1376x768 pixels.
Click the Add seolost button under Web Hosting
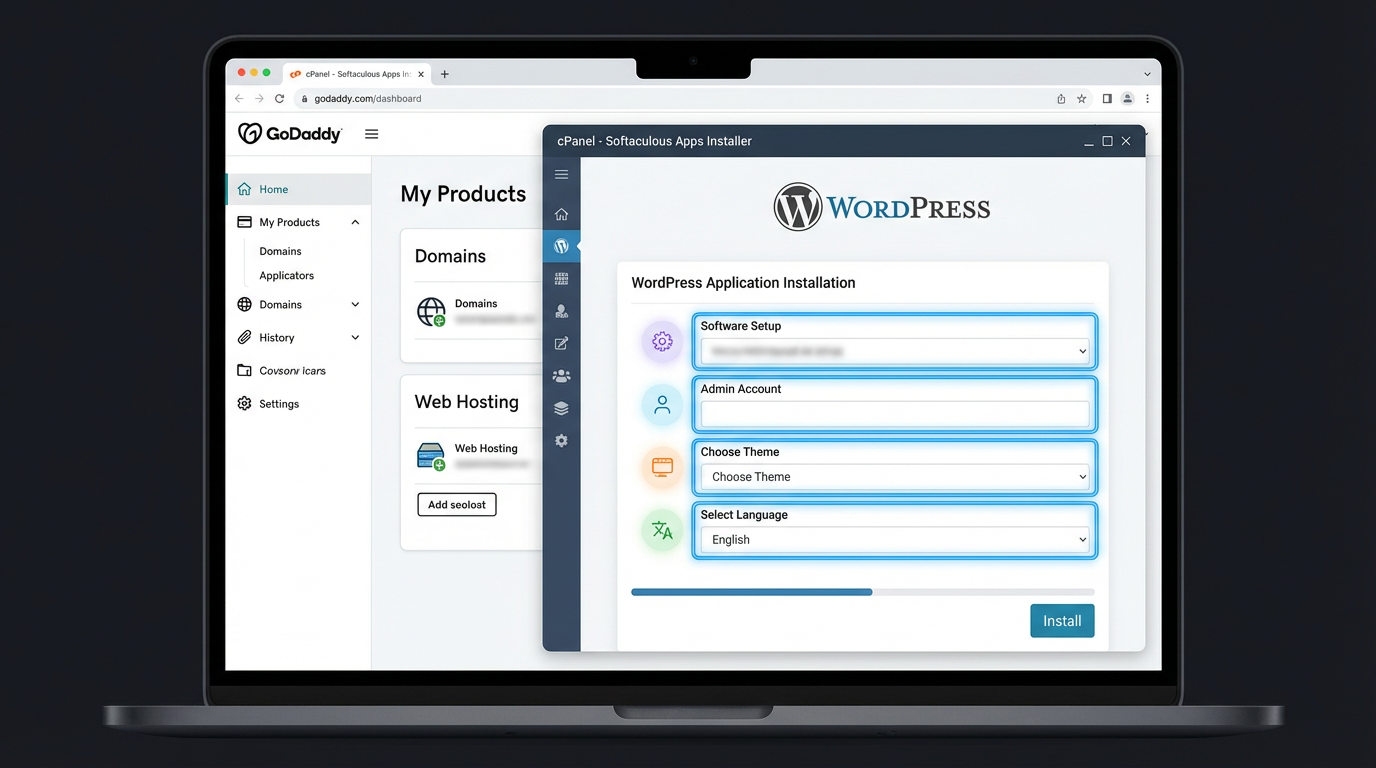pos(456,504)
